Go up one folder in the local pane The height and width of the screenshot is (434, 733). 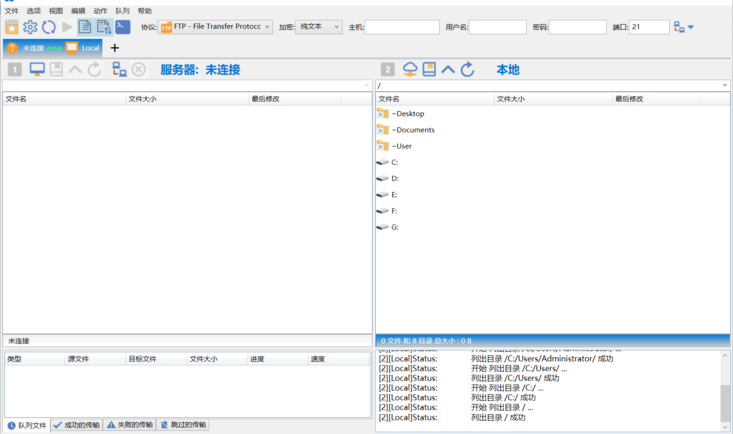point(448,70)
